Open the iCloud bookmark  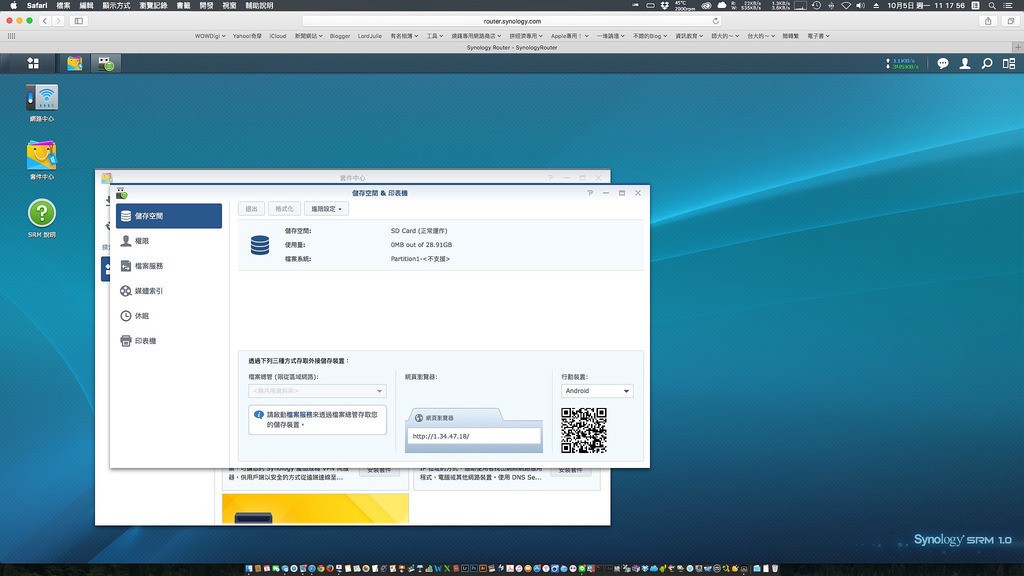click(x=278, y=36)
